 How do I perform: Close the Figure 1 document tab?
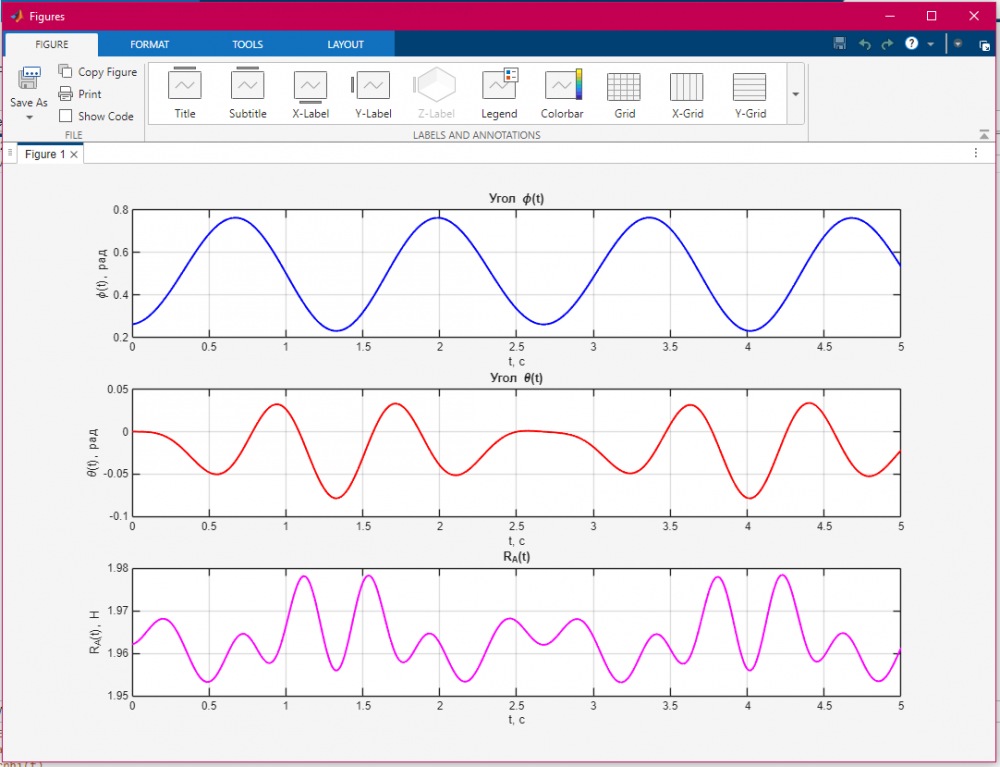74,155
